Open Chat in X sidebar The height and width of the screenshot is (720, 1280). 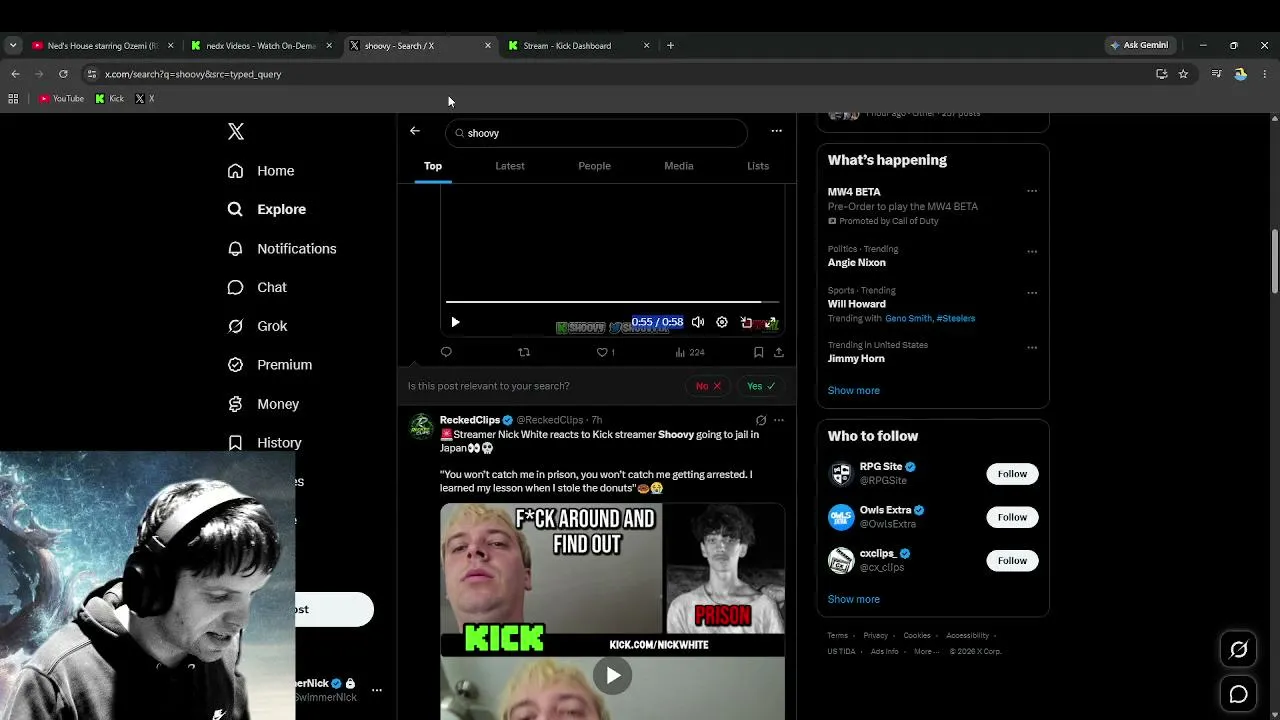point(257,287)
